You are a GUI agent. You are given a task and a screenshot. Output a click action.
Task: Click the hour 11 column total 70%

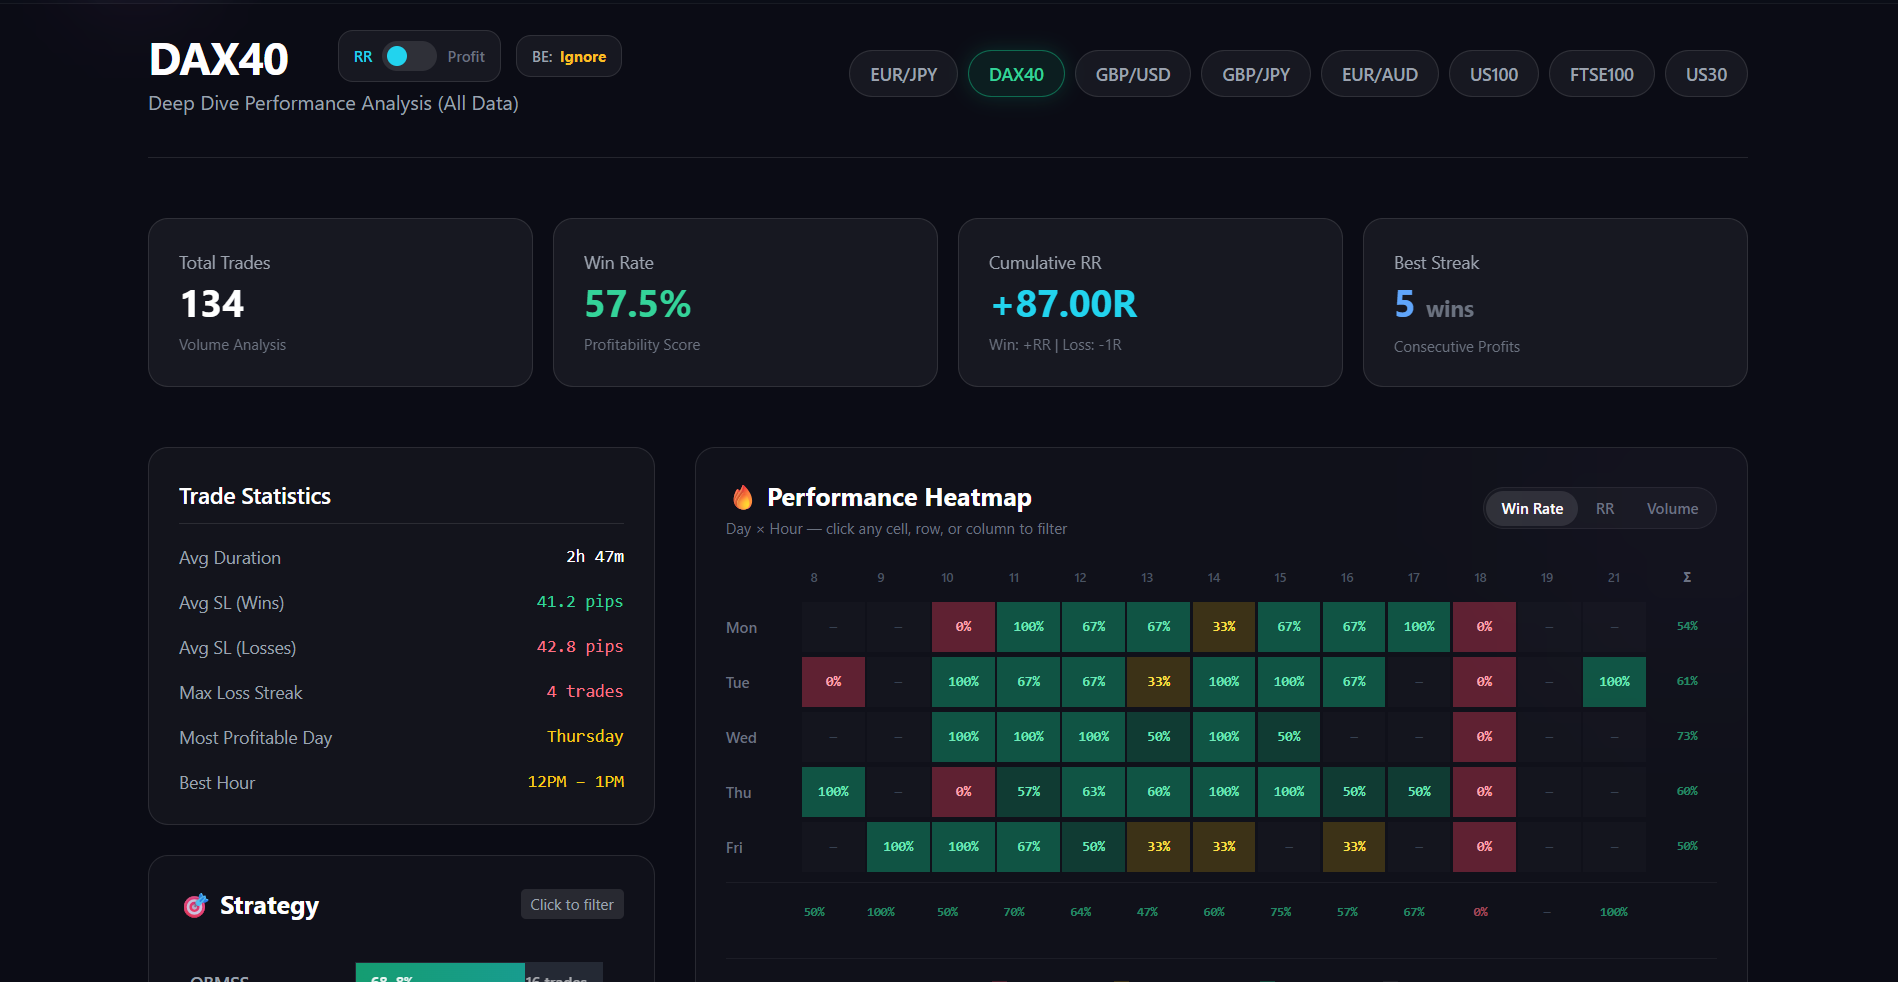(1014, 912)
